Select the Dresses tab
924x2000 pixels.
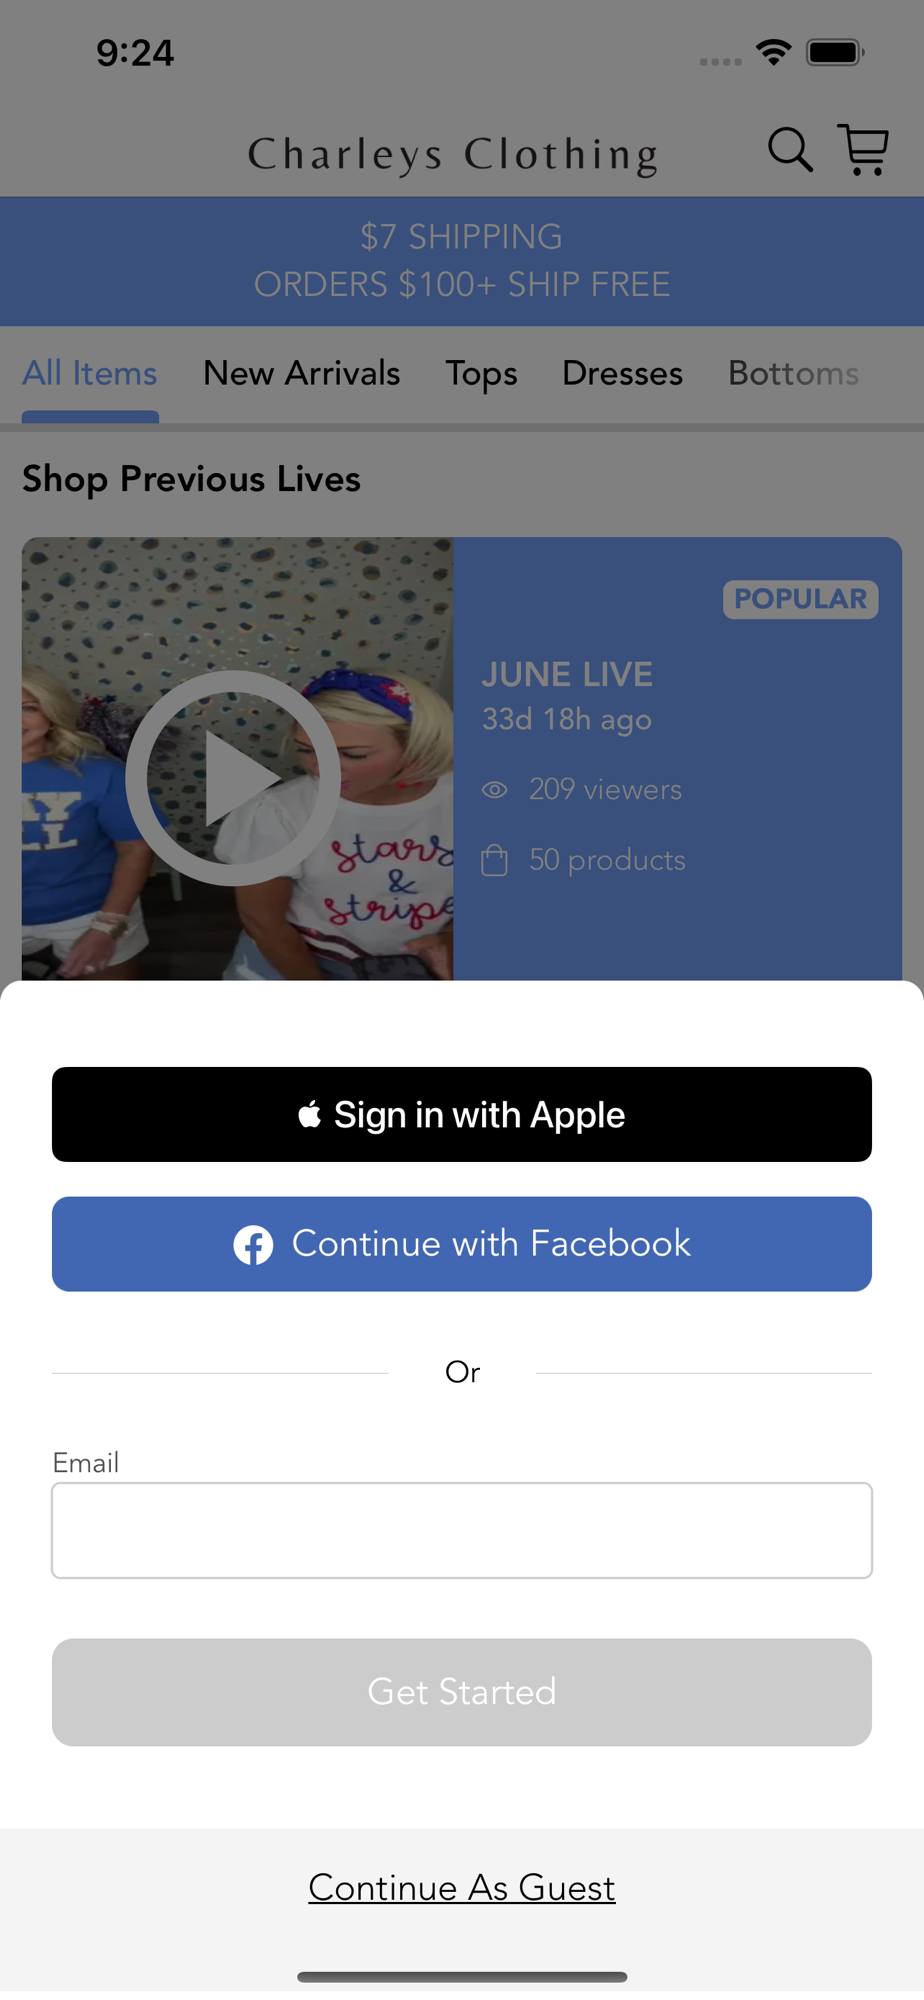[x=622, y=374]
